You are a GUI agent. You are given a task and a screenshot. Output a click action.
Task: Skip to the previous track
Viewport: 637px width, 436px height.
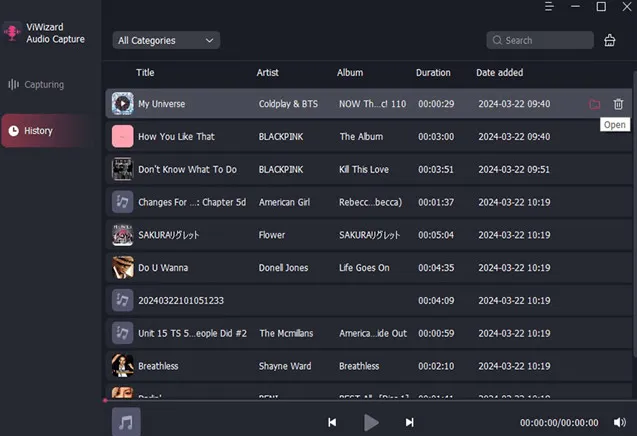(x=332, y=423)
